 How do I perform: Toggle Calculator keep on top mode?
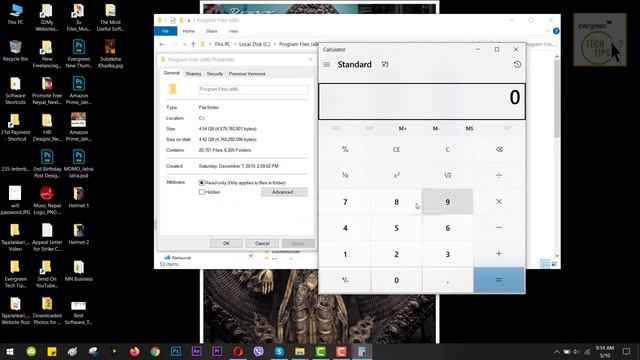(x=385, y=64)
